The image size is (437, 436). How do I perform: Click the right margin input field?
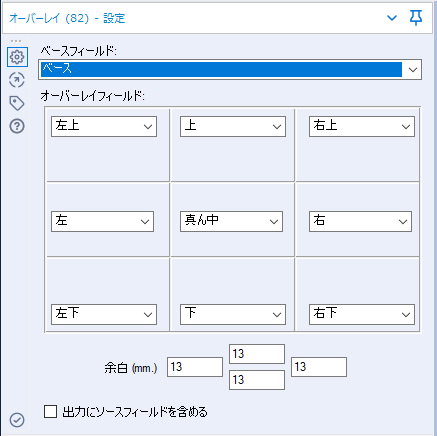pos(319,367)
